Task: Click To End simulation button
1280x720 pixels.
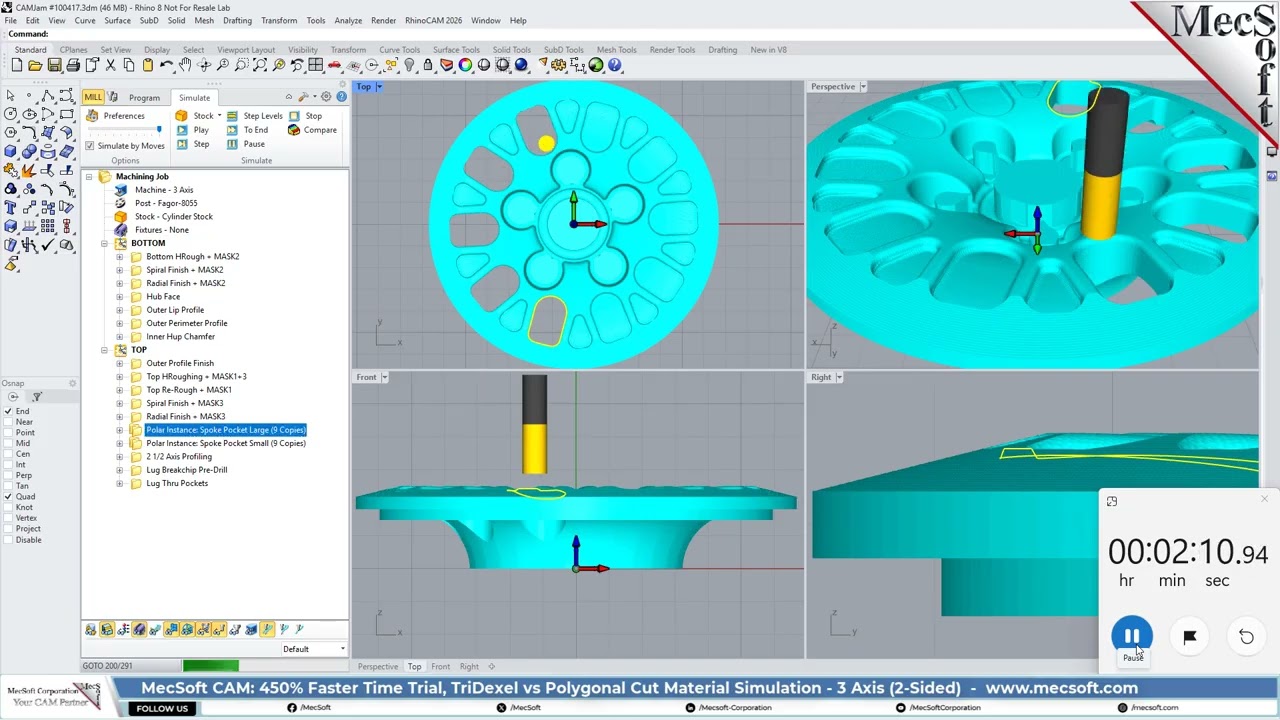Action: 248,130
